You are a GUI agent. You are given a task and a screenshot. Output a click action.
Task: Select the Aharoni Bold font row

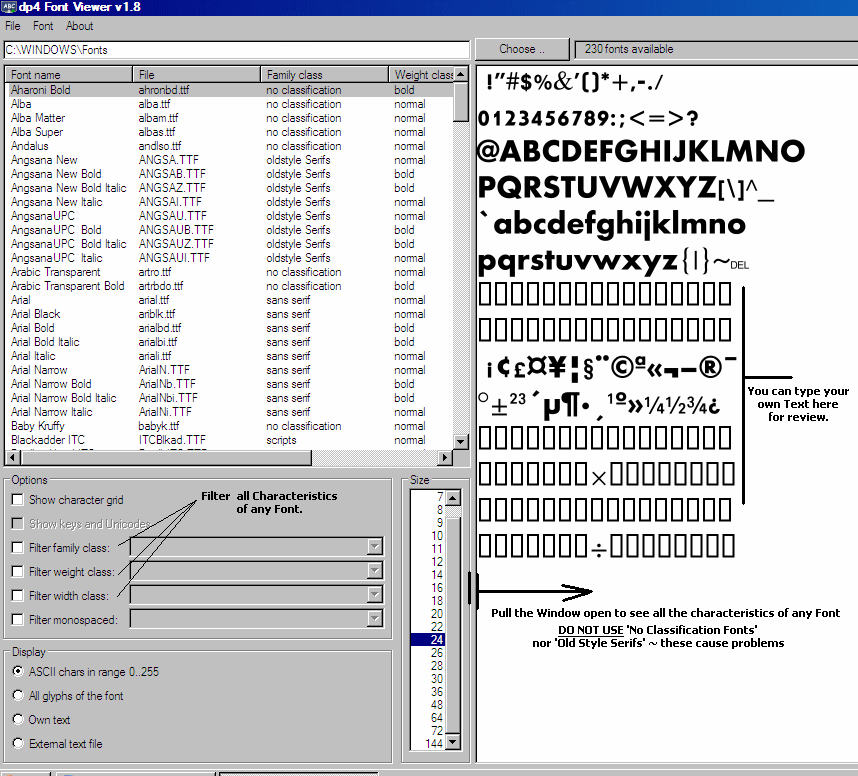[230, 90]
